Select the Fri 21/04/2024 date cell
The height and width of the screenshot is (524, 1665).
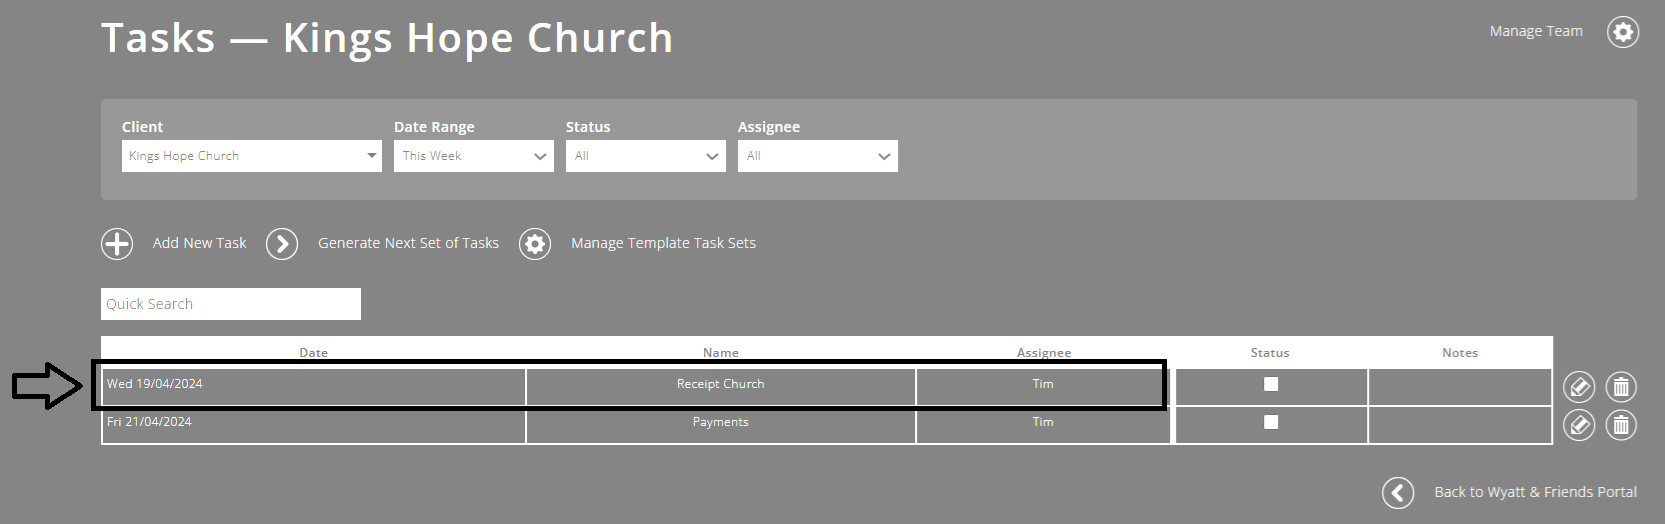tap(314, 425)
